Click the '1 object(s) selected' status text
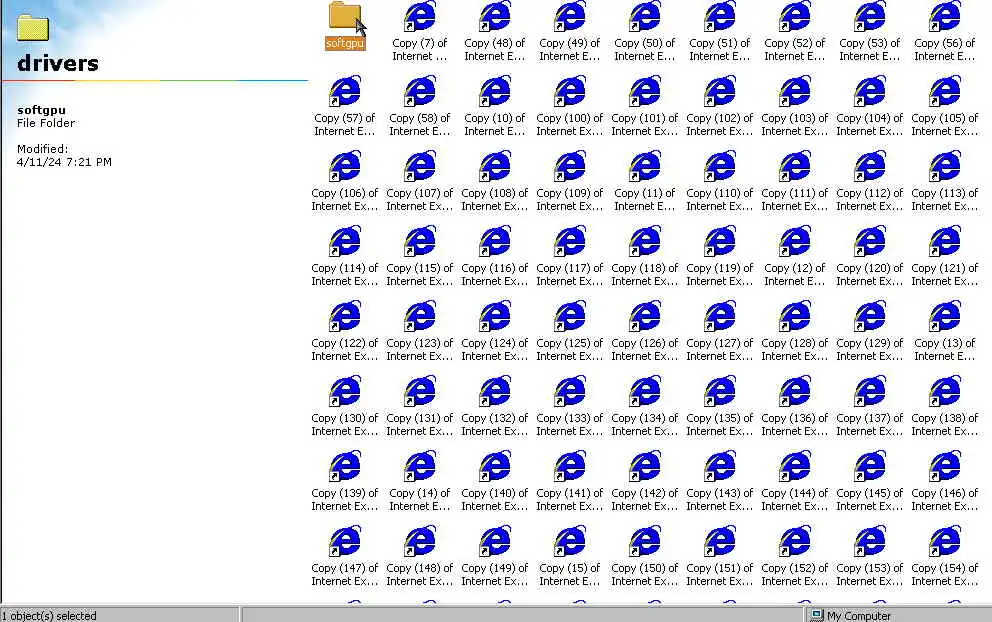992x622 pixels. pos(49,616)
